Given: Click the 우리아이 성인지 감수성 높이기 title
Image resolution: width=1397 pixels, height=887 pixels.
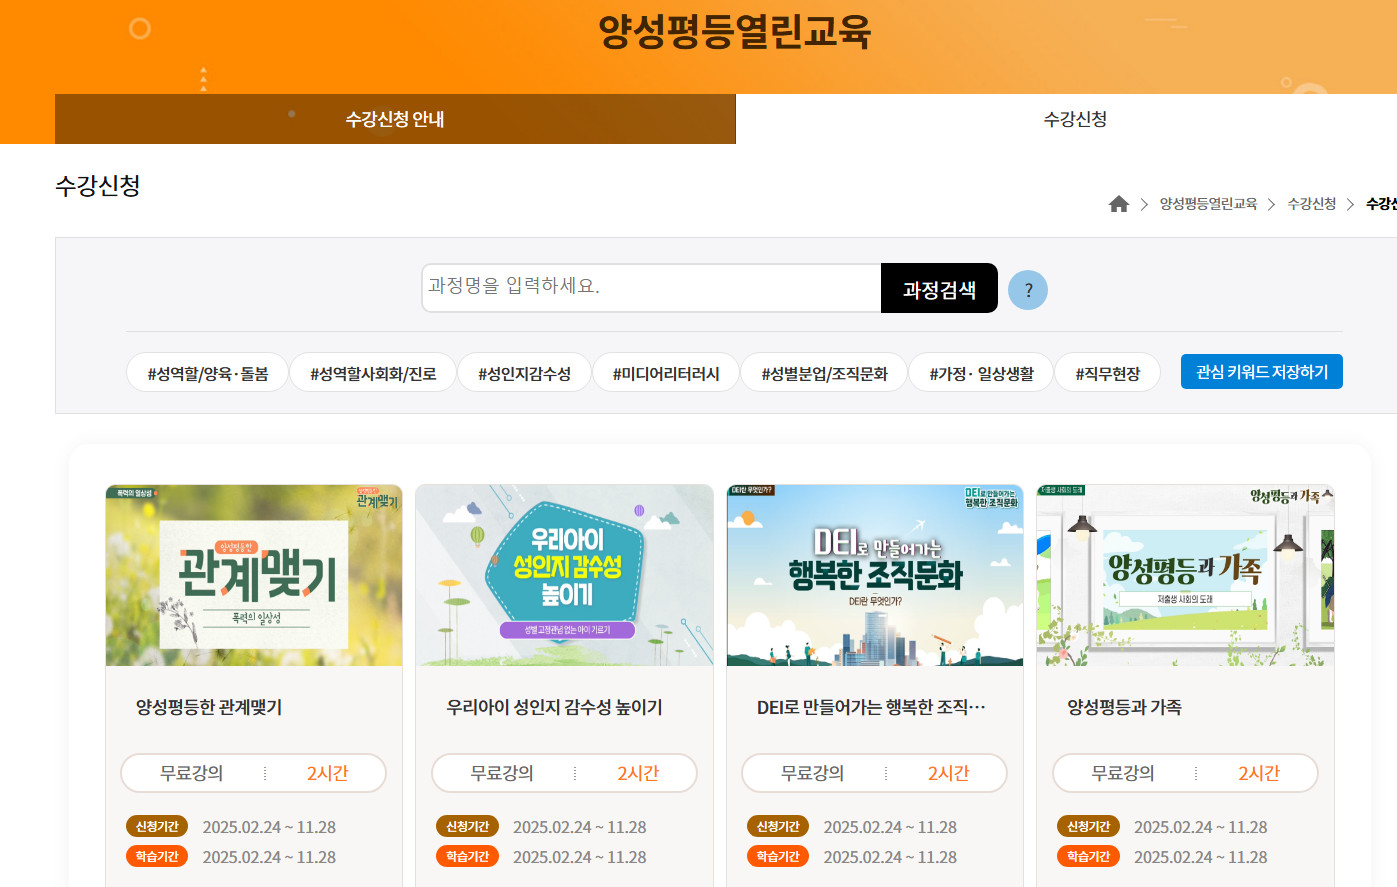Looking at the screenshot, I should point(554,707).
